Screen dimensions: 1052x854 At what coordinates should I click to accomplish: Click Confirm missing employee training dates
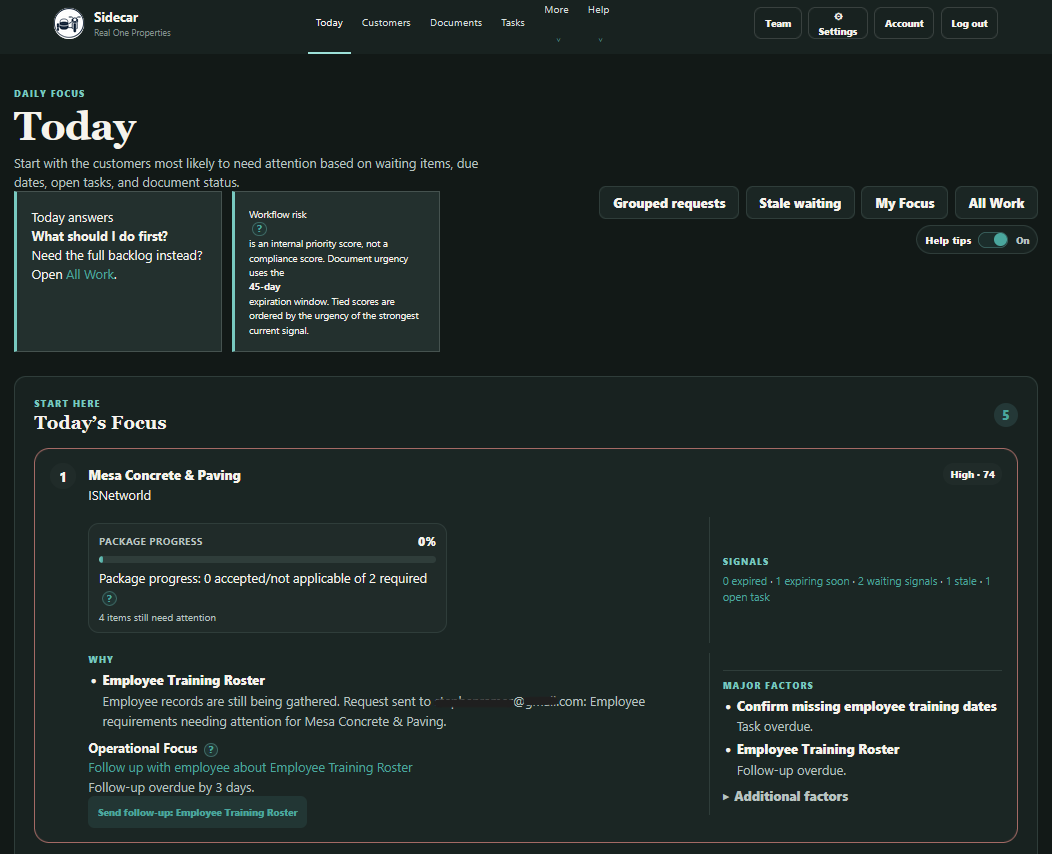[866, 706]
